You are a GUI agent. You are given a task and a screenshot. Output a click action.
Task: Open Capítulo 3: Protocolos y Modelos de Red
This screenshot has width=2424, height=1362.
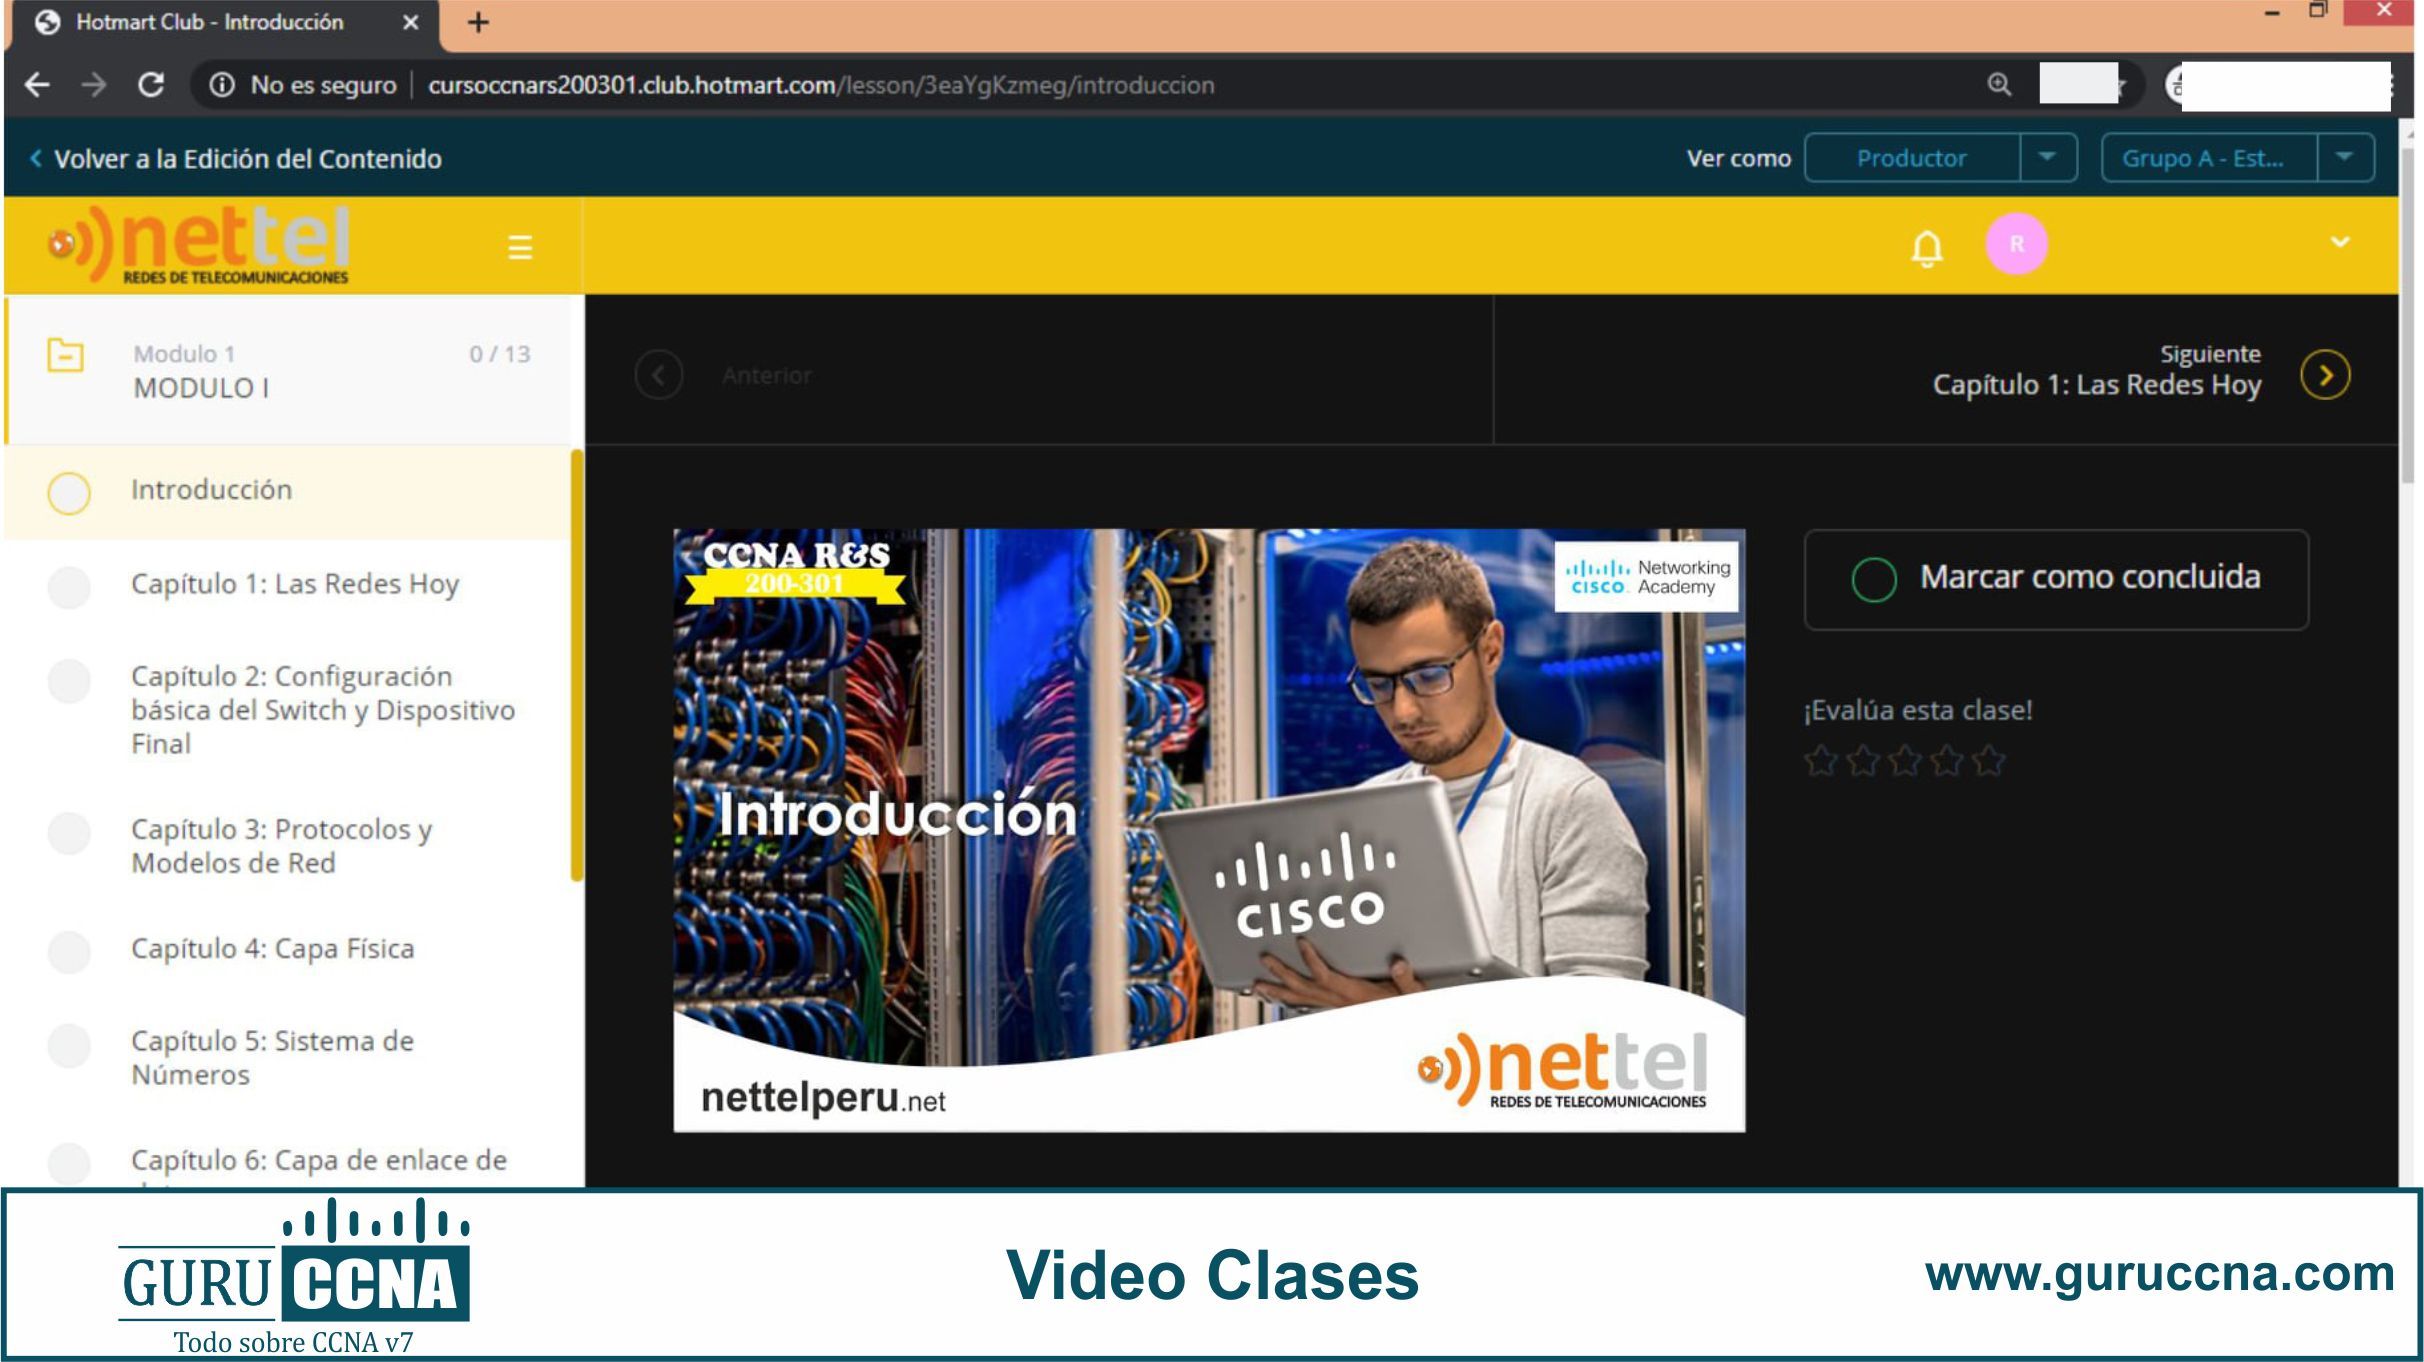[x=281, y=846]
